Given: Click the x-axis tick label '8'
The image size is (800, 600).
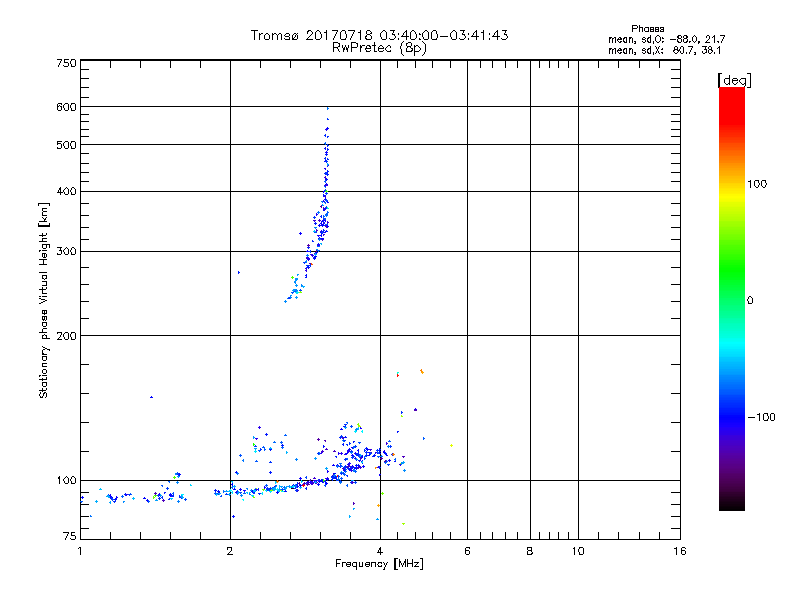Looking at the screenshot, I should click(x=530, y=551).
